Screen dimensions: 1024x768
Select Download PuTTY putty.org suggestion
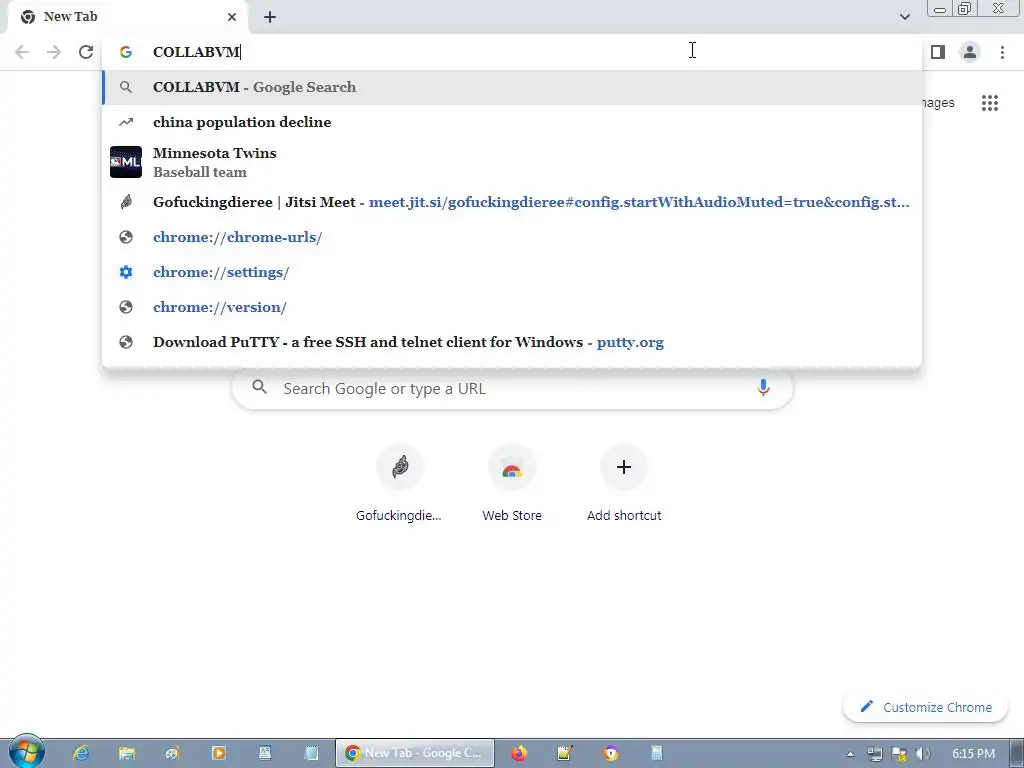click(x=513, y=342)
